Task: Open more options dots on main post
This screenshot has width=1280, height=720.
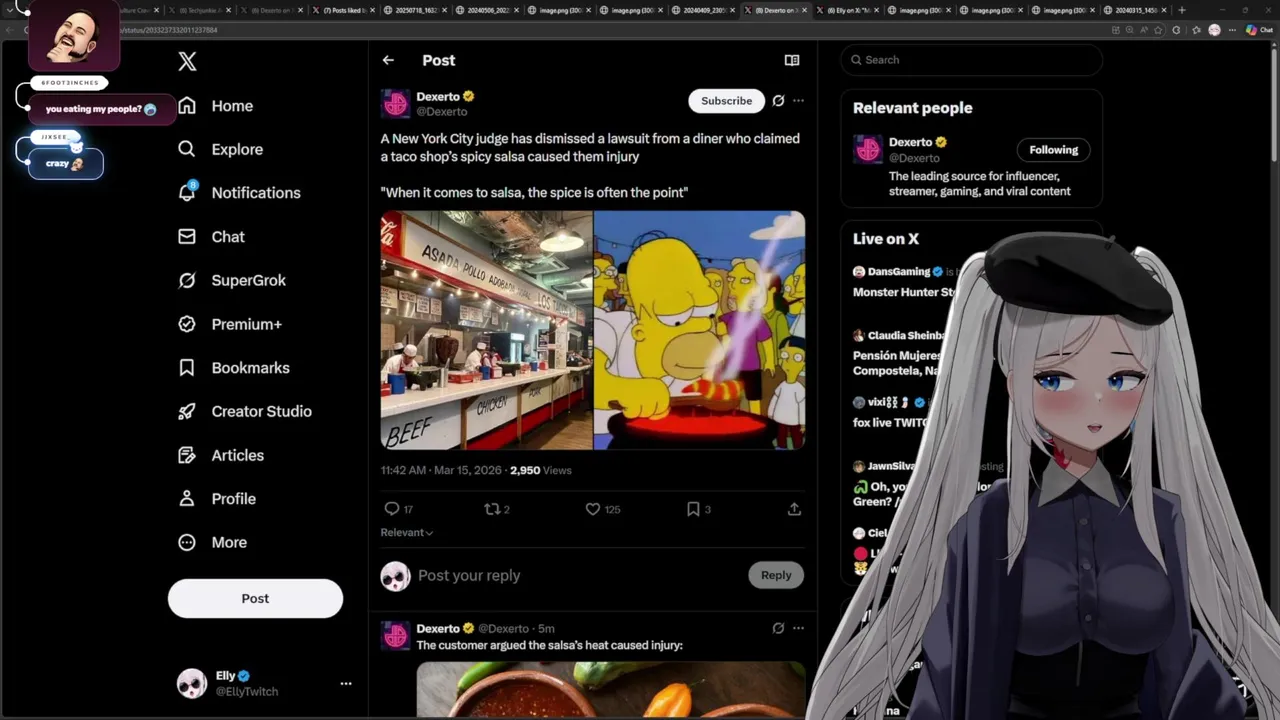Action: tap(798, 101)
